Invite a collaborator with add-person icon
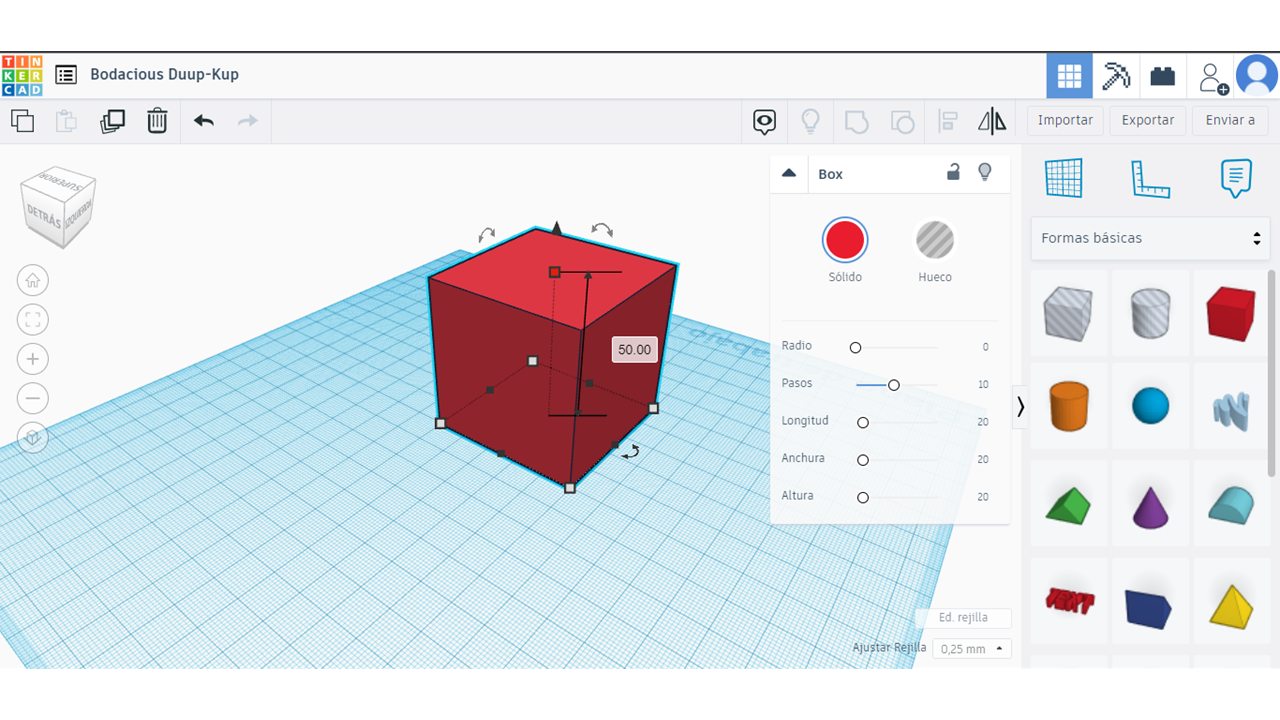The height and width of the screenshot is (720, 1280). [x=1213, y=76]
